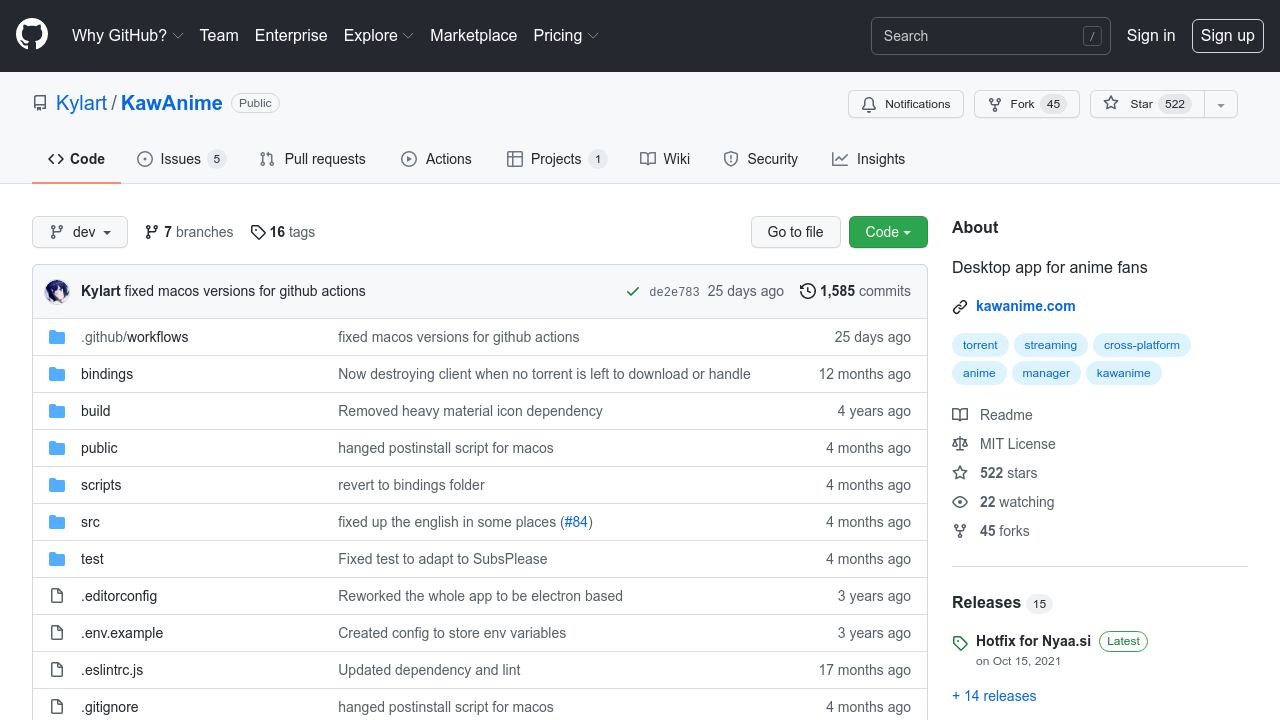
Task: Click the tag icon next to 16 tags
Action: tap(258, 232)
